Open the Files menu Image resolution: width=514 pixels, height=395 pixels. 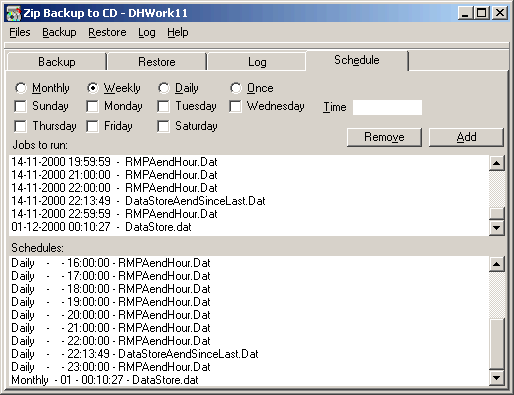(x=20, y=32)
